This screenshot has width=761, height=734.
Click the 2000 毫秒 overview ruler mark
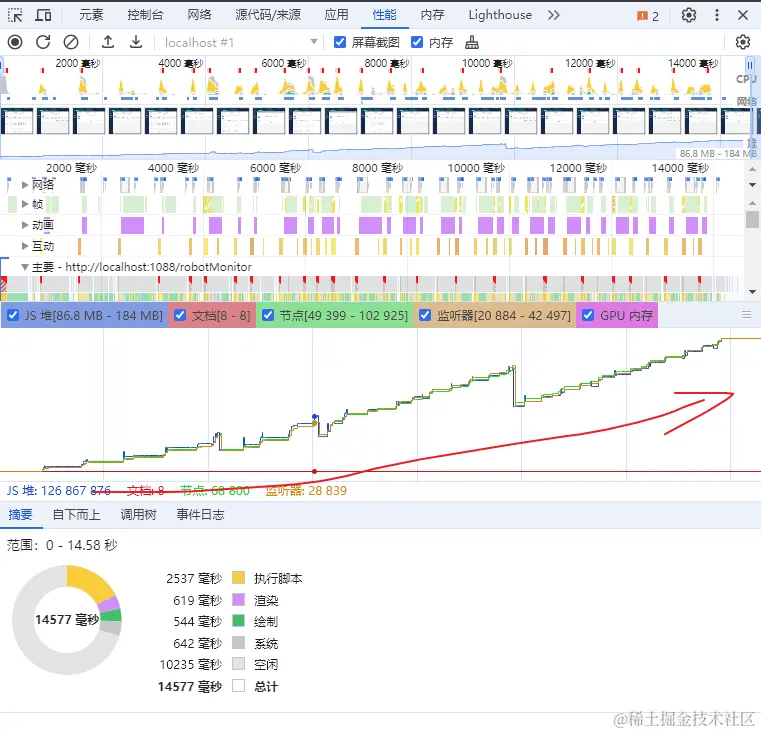78,63
